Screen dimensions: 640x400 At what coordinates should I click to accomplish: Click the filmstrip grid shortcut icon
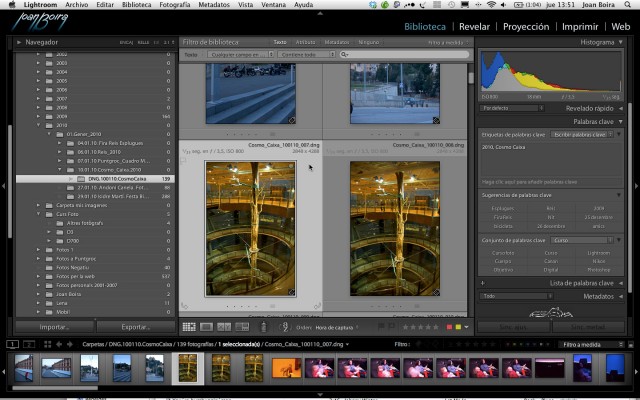[x=47, y=344]
